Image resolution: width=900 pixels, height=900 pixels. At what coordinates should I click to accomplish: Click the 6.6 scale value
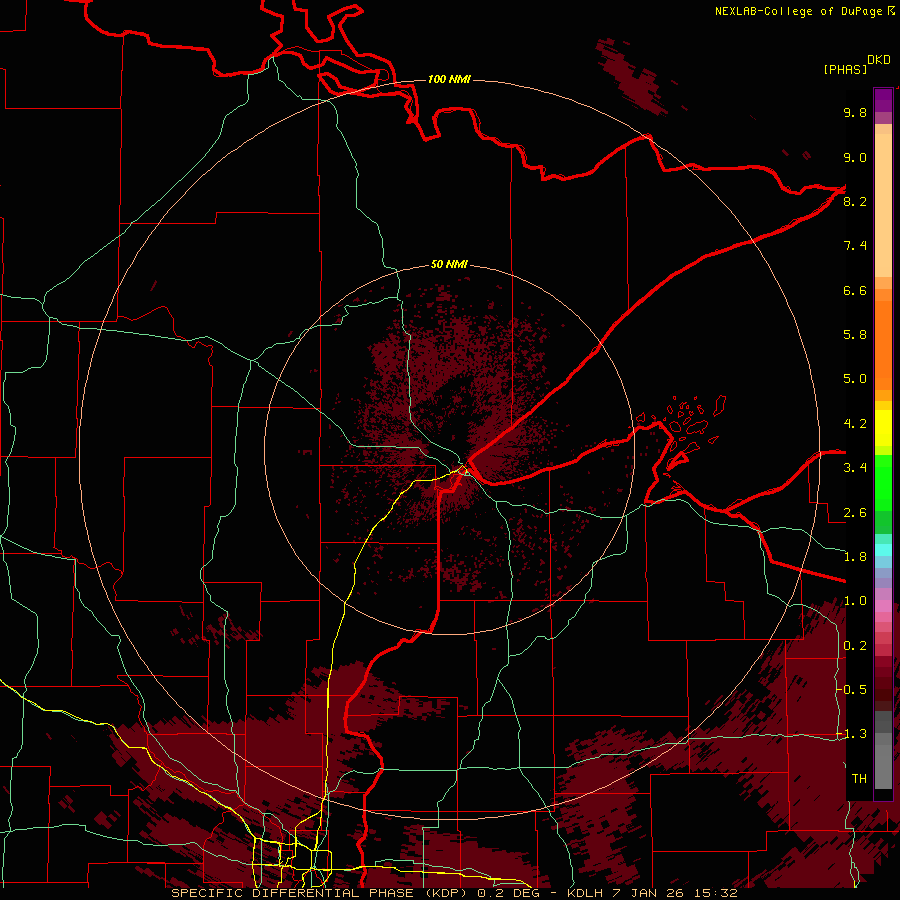[855, 290]
